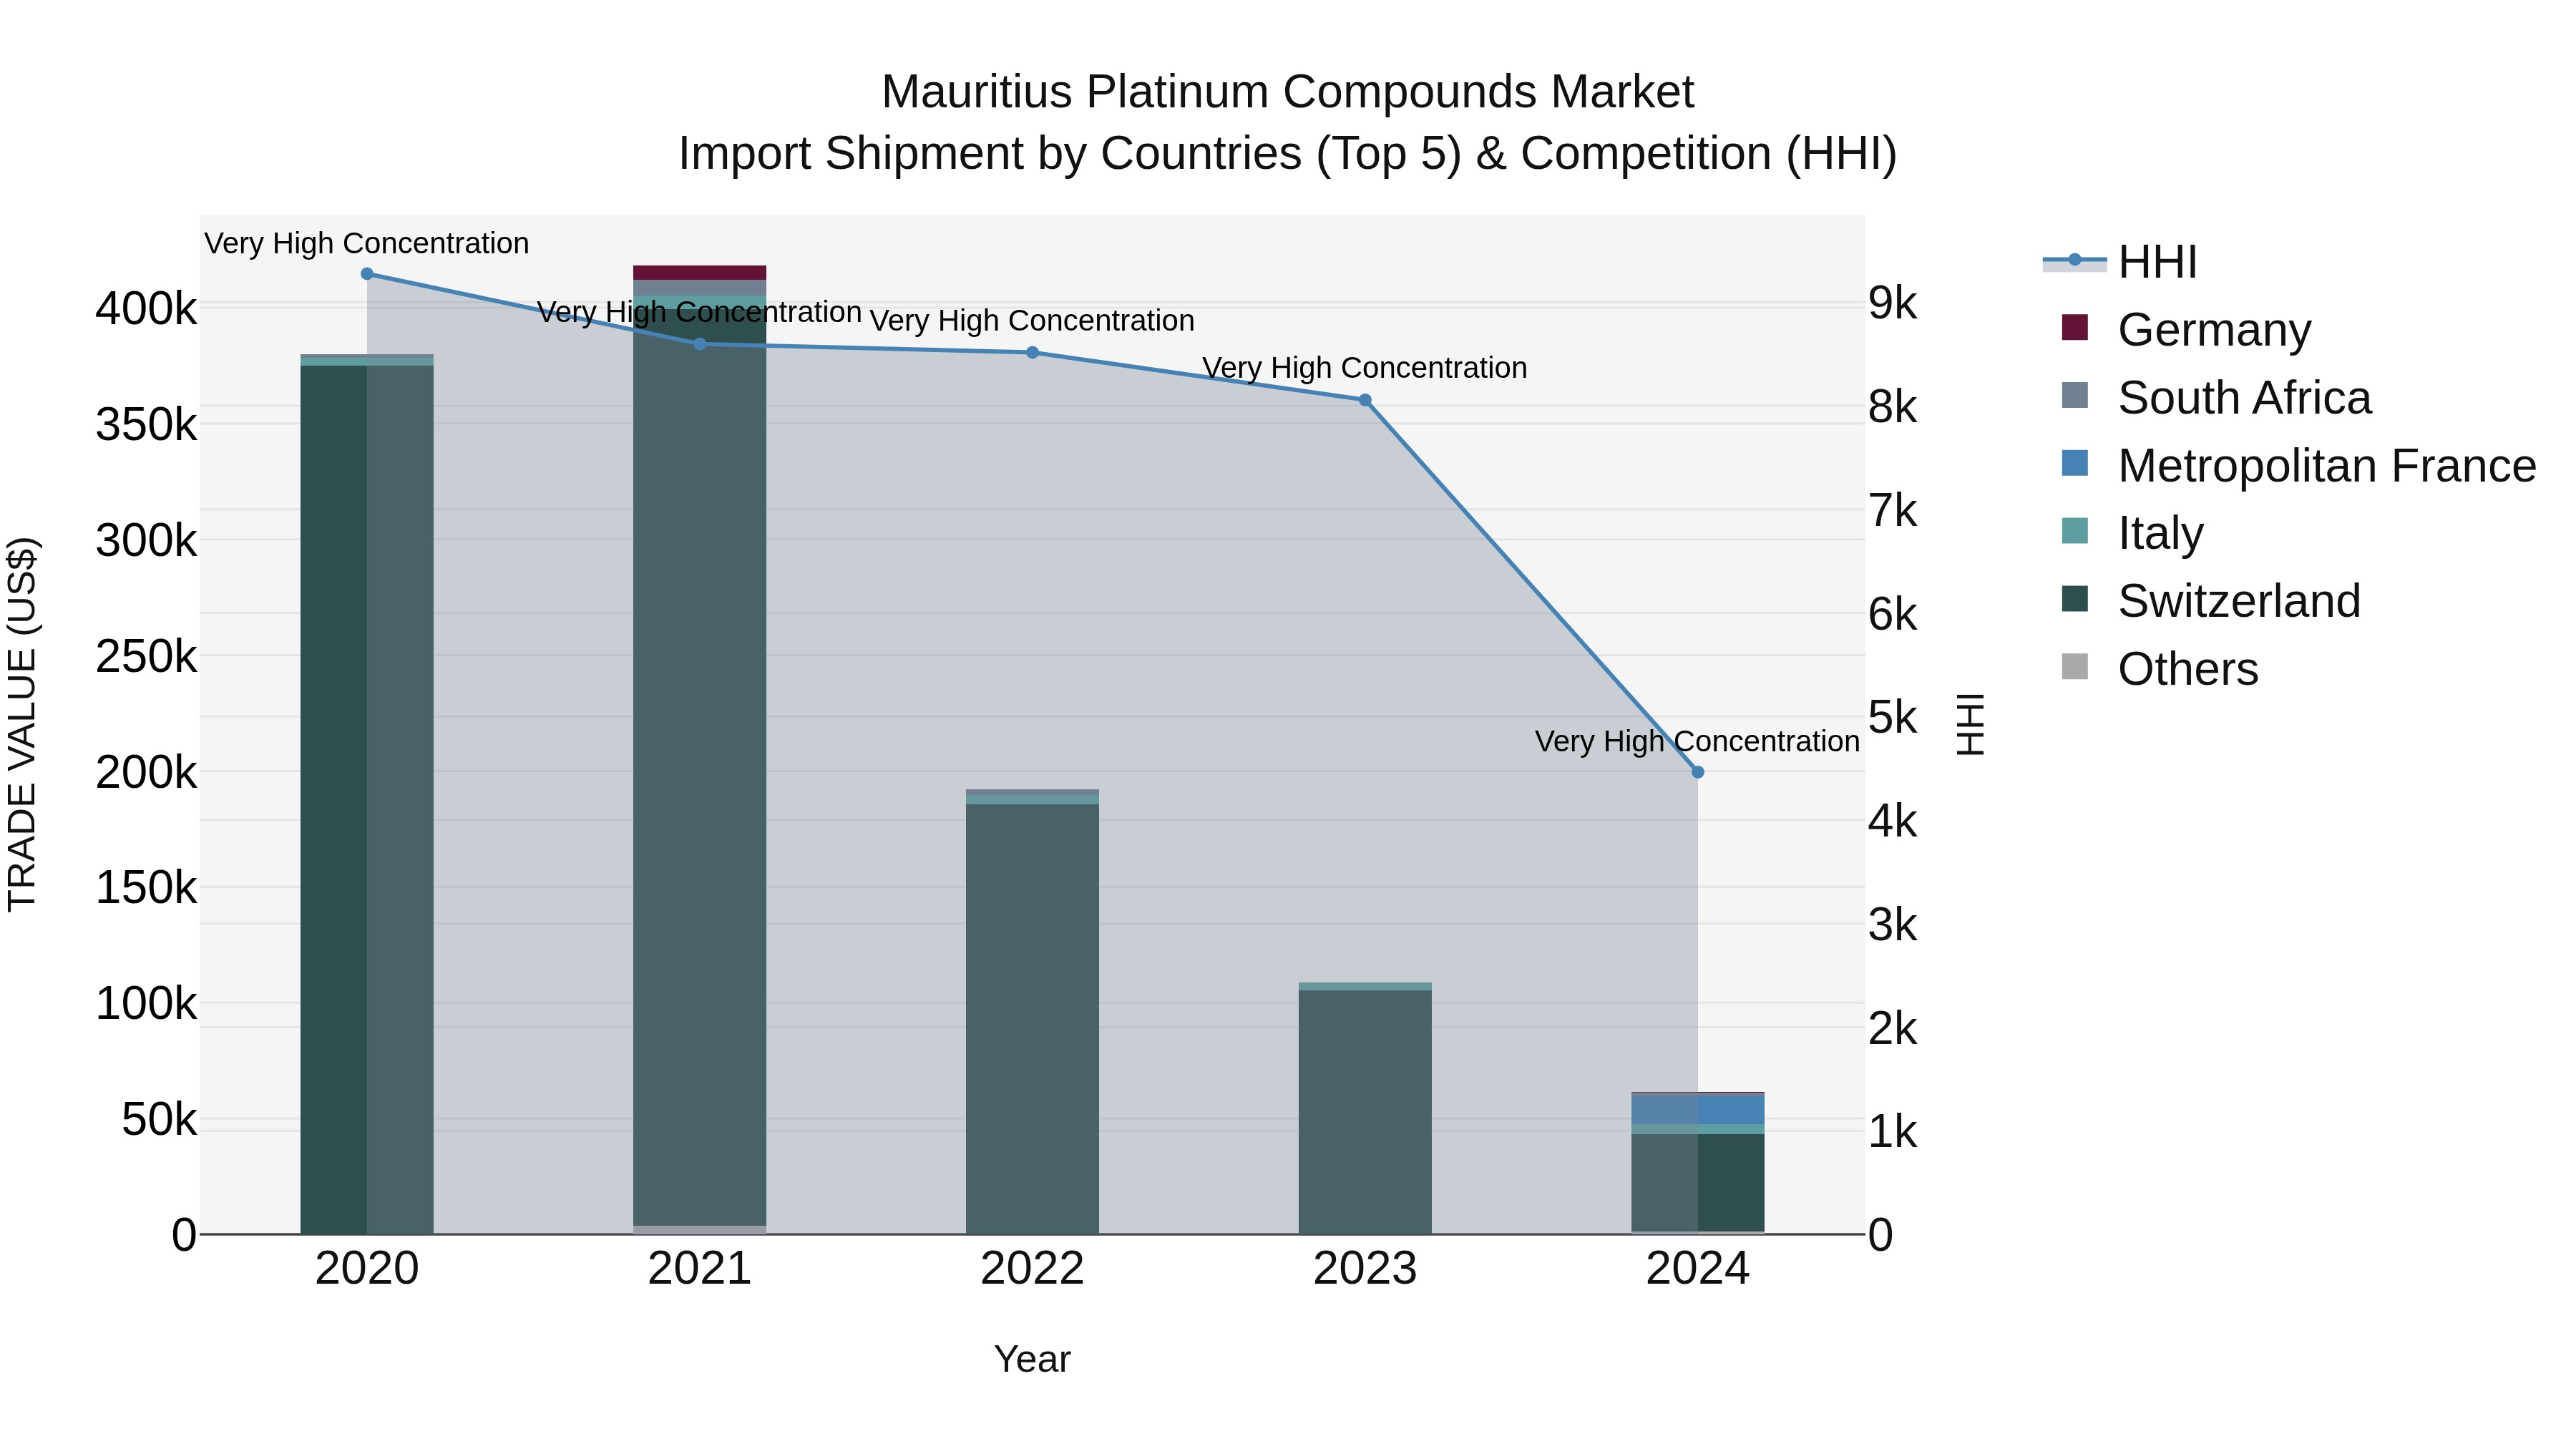The image size is (2576, 1449).
Task: Click the 2021 Switzerland bar segment
Action: (x=700, y=766)
